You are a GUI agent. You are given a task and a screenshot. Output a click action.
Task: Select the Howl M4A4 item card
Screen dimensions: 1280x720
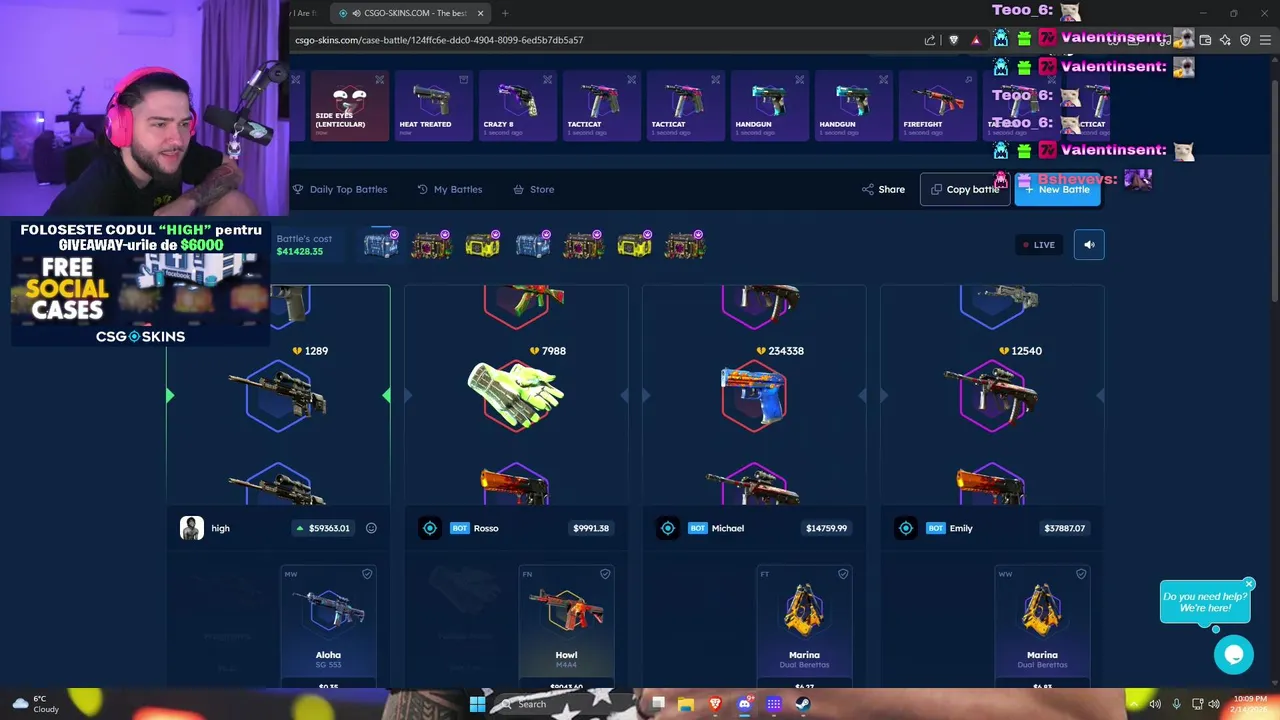pyautogui.click(x=566, y=628)
